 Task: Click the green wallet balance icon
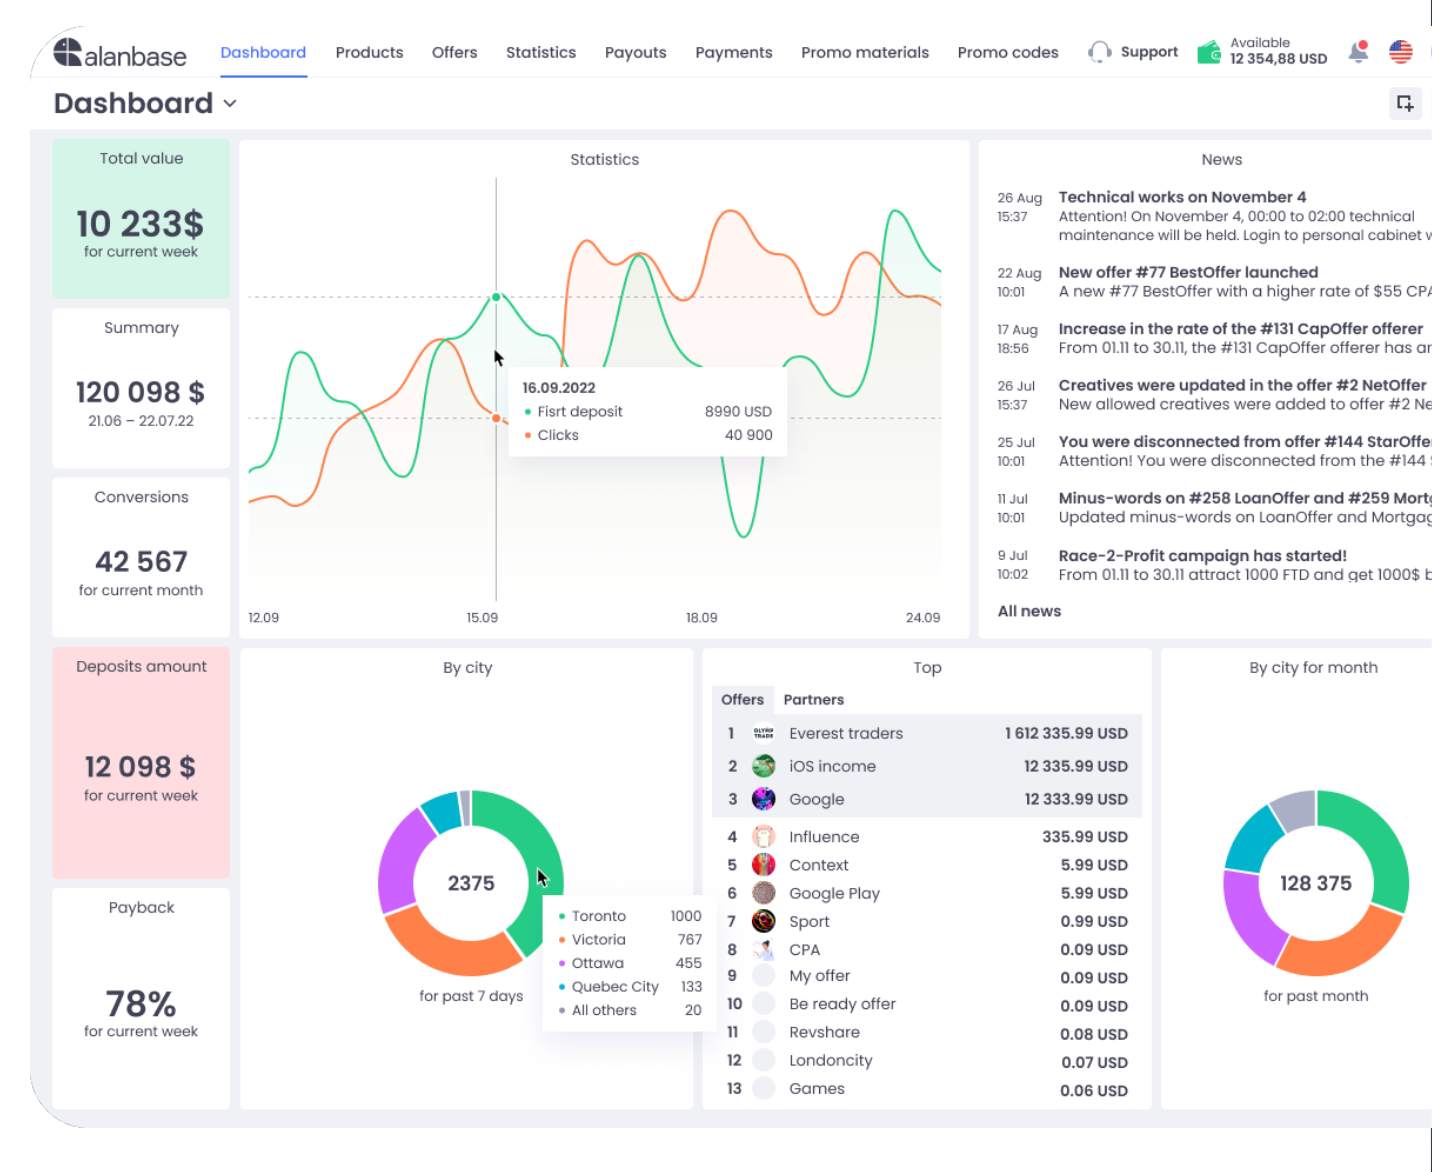coord(1209,52)
